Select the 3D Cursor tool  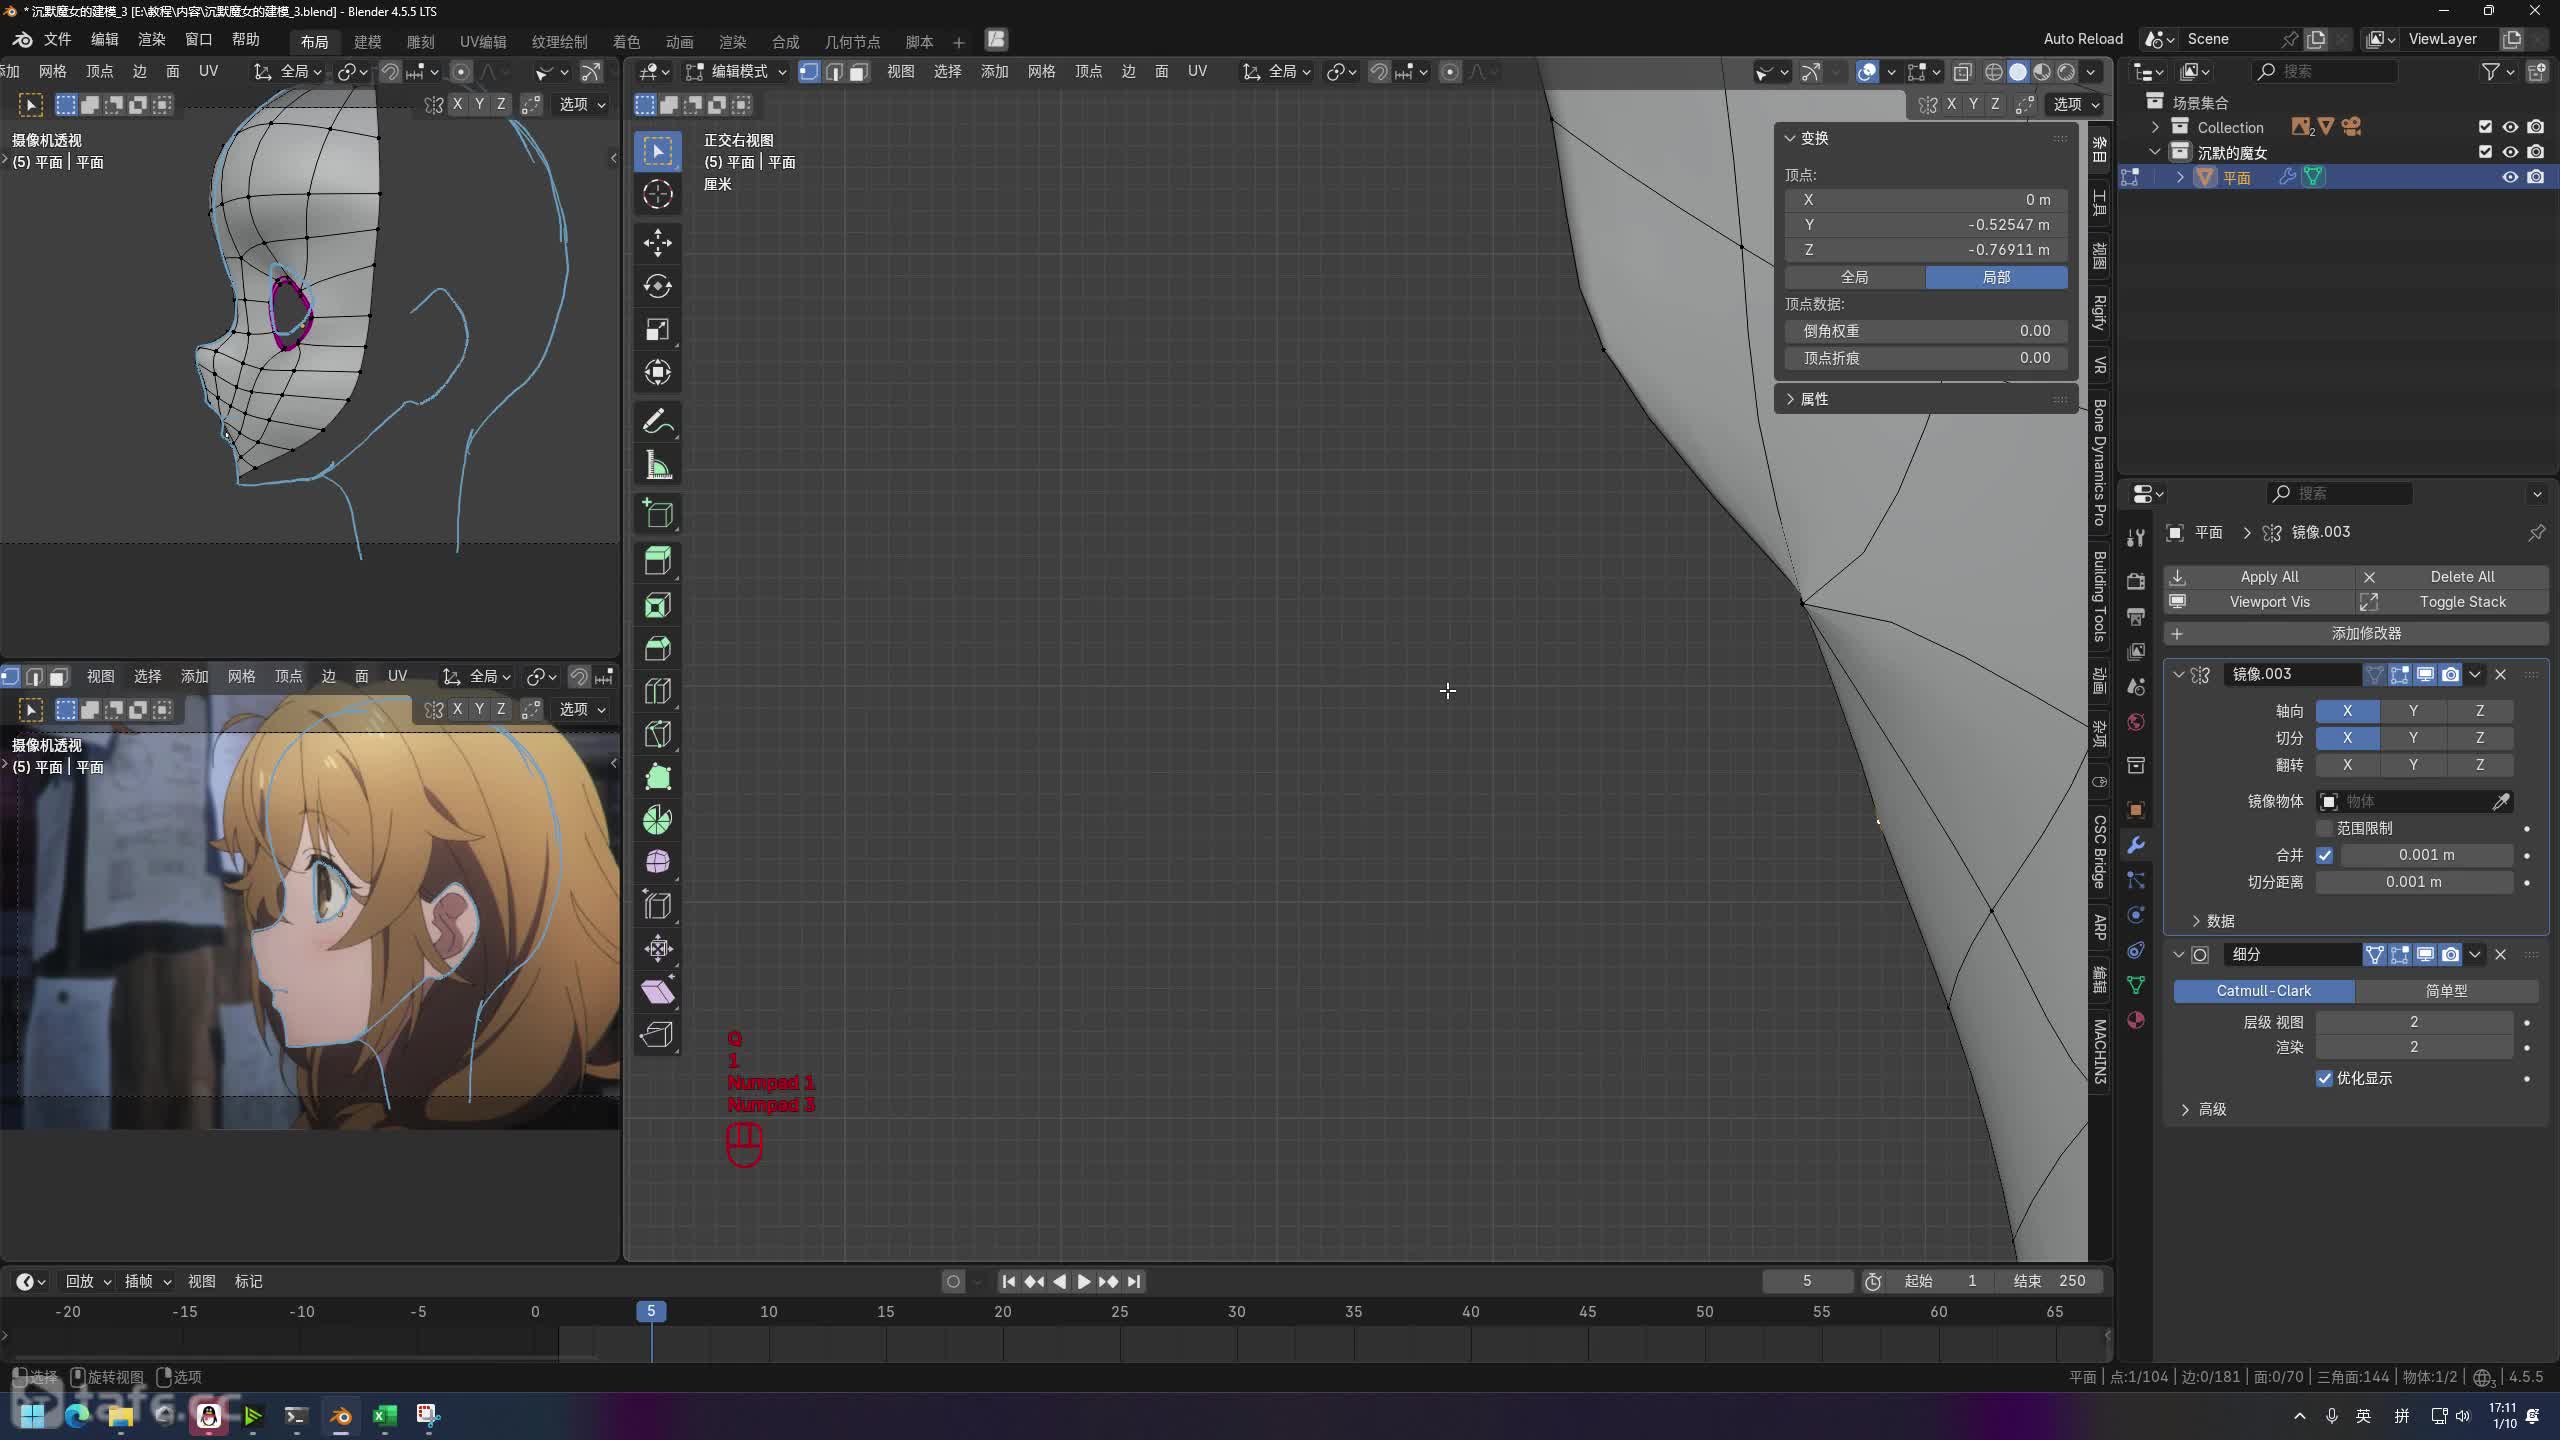point(657,195)
